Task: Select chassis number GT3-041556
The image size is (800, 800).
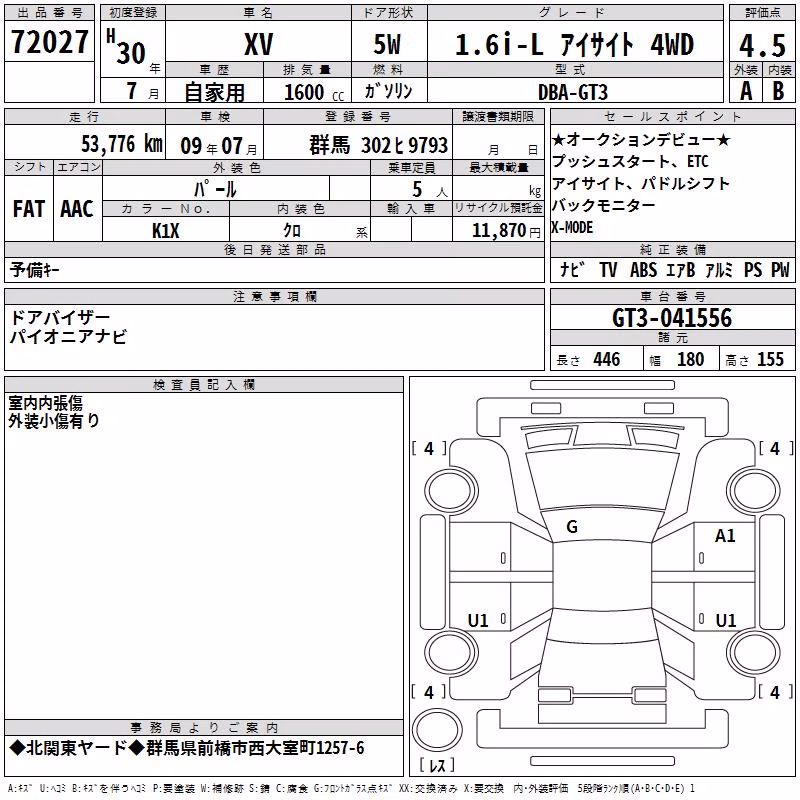Action: click(x=672, y=318)
